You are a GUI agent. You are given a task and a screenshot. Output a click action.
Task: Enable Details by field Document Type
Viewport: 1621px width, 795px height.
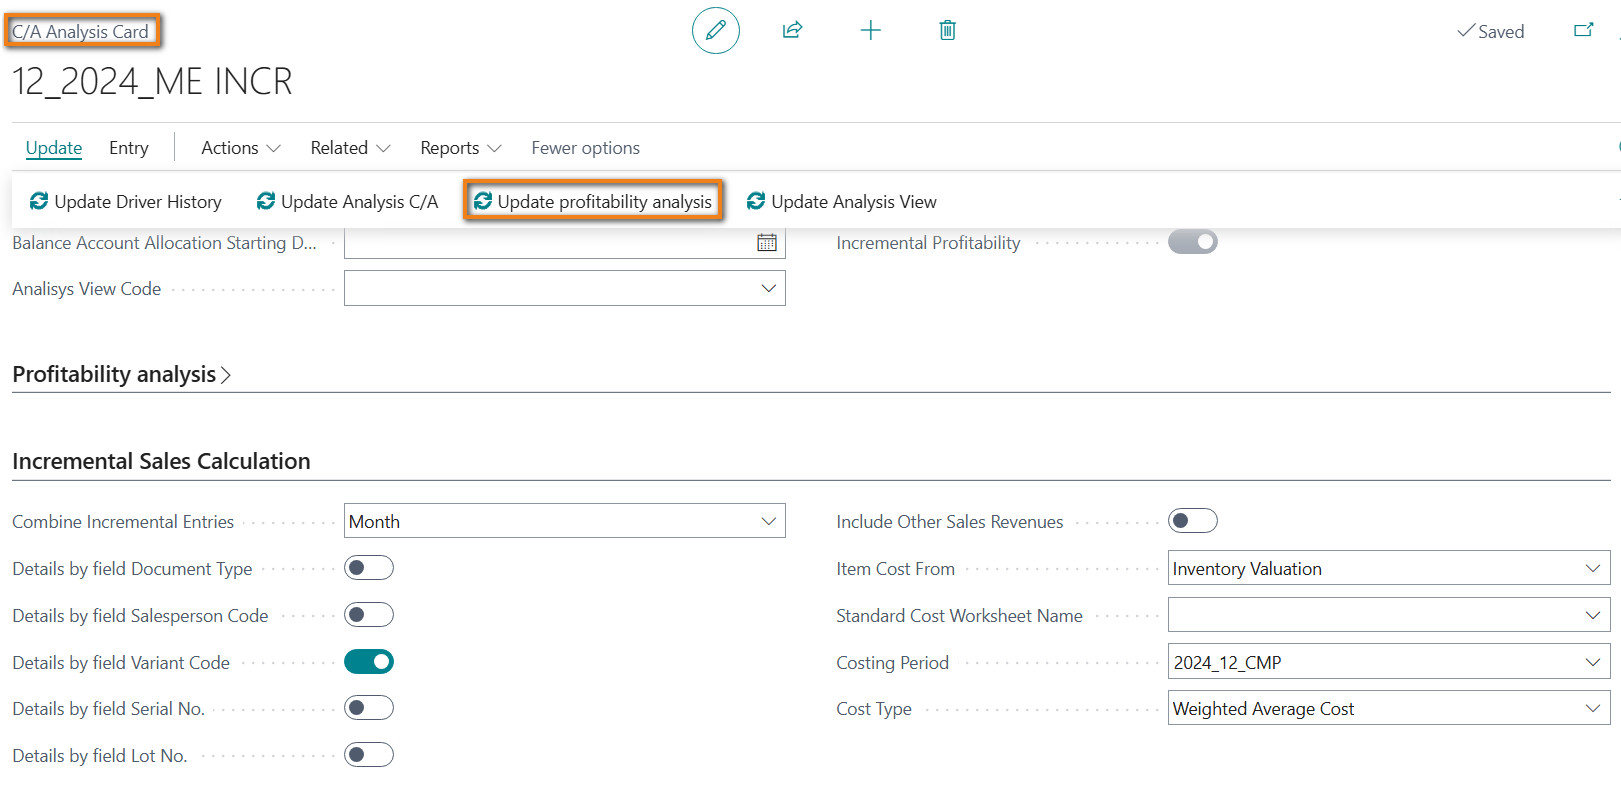click(x=368, y=568)
